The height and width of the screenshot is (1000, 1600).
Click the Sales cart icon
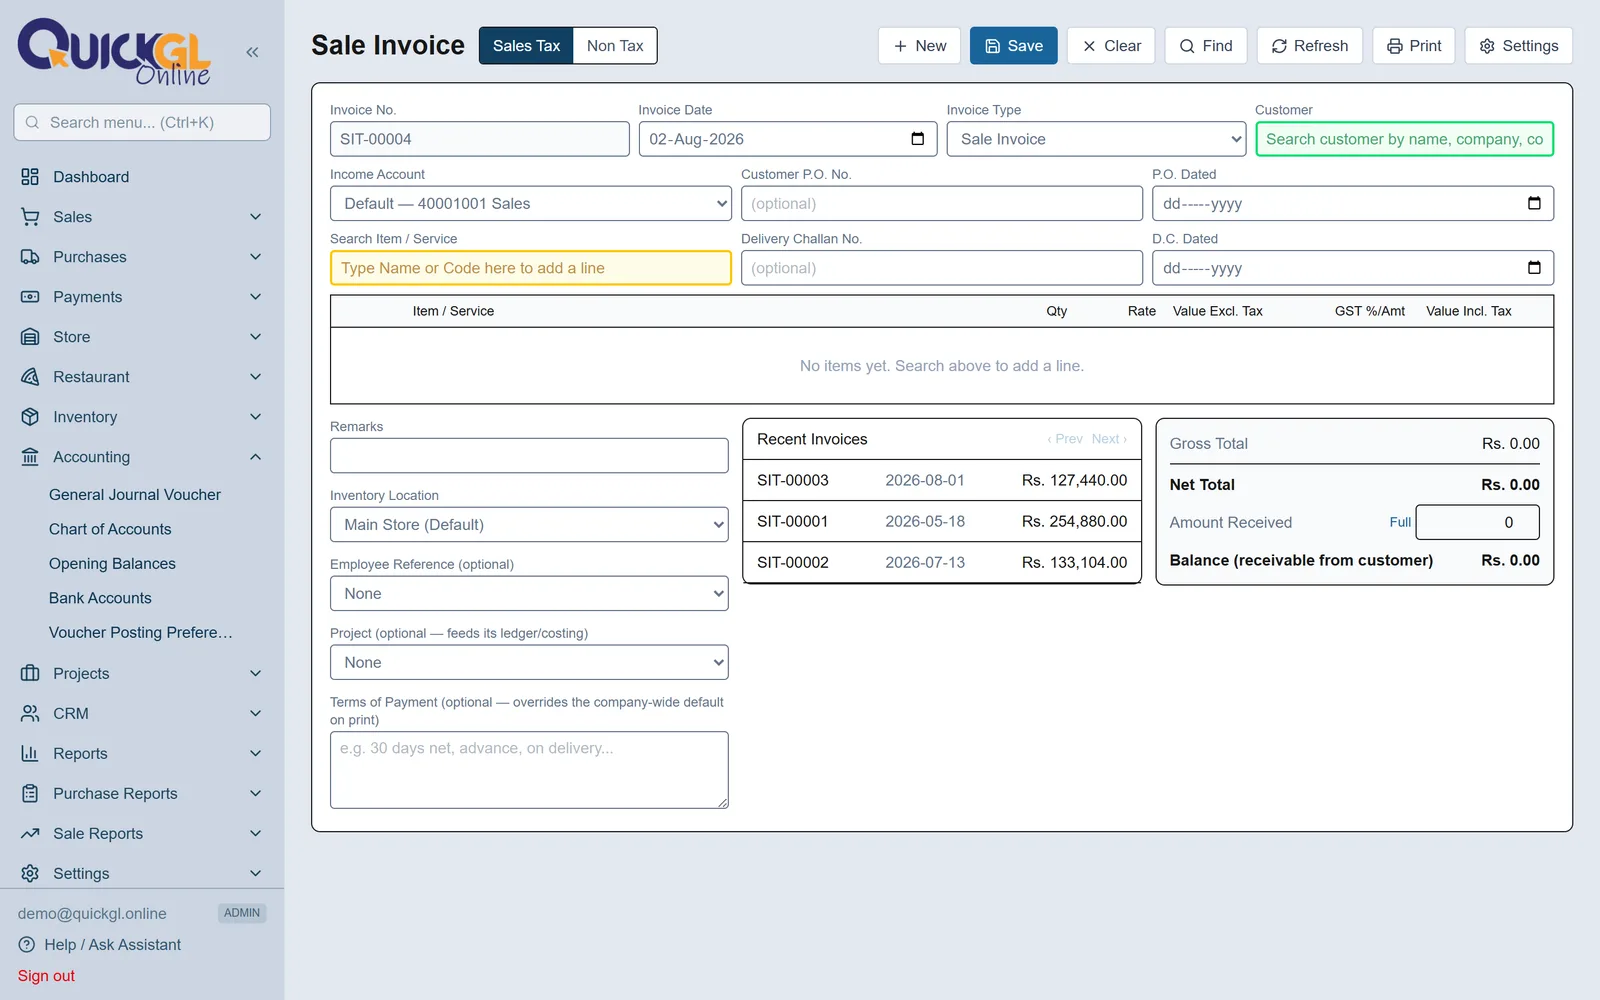[x=30, y=217]
